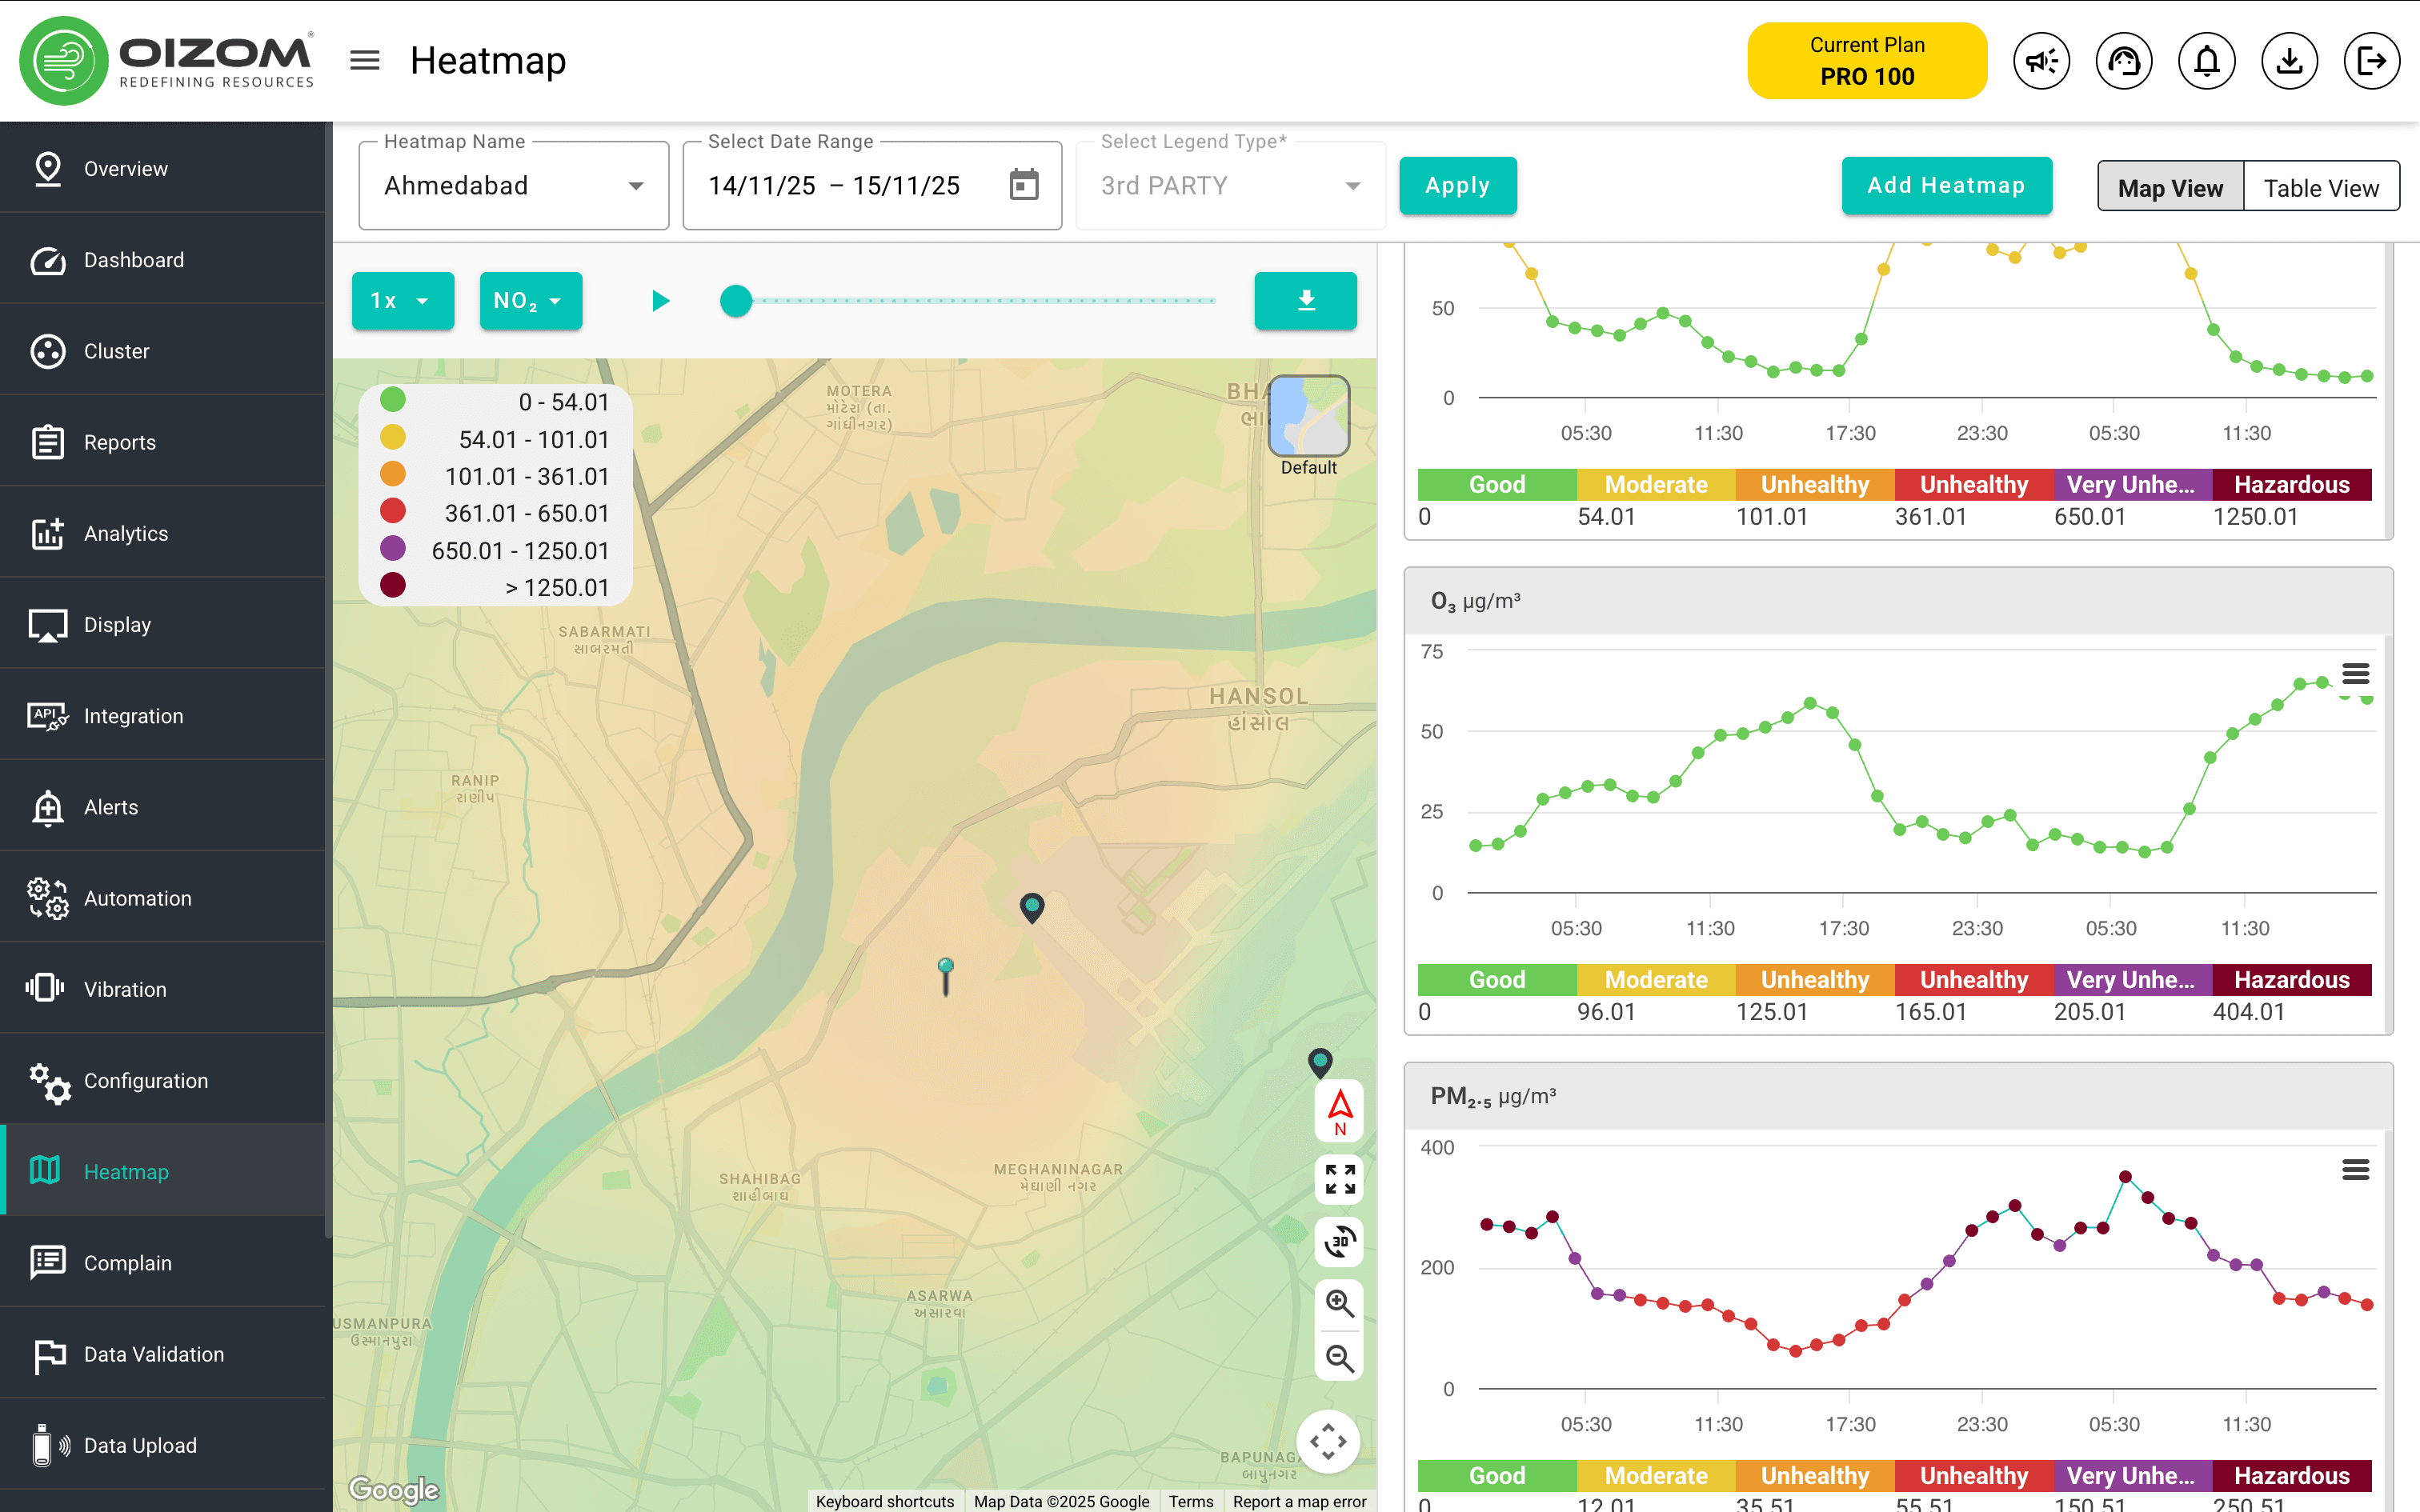Open the support headset icon

click(2124, 61)
